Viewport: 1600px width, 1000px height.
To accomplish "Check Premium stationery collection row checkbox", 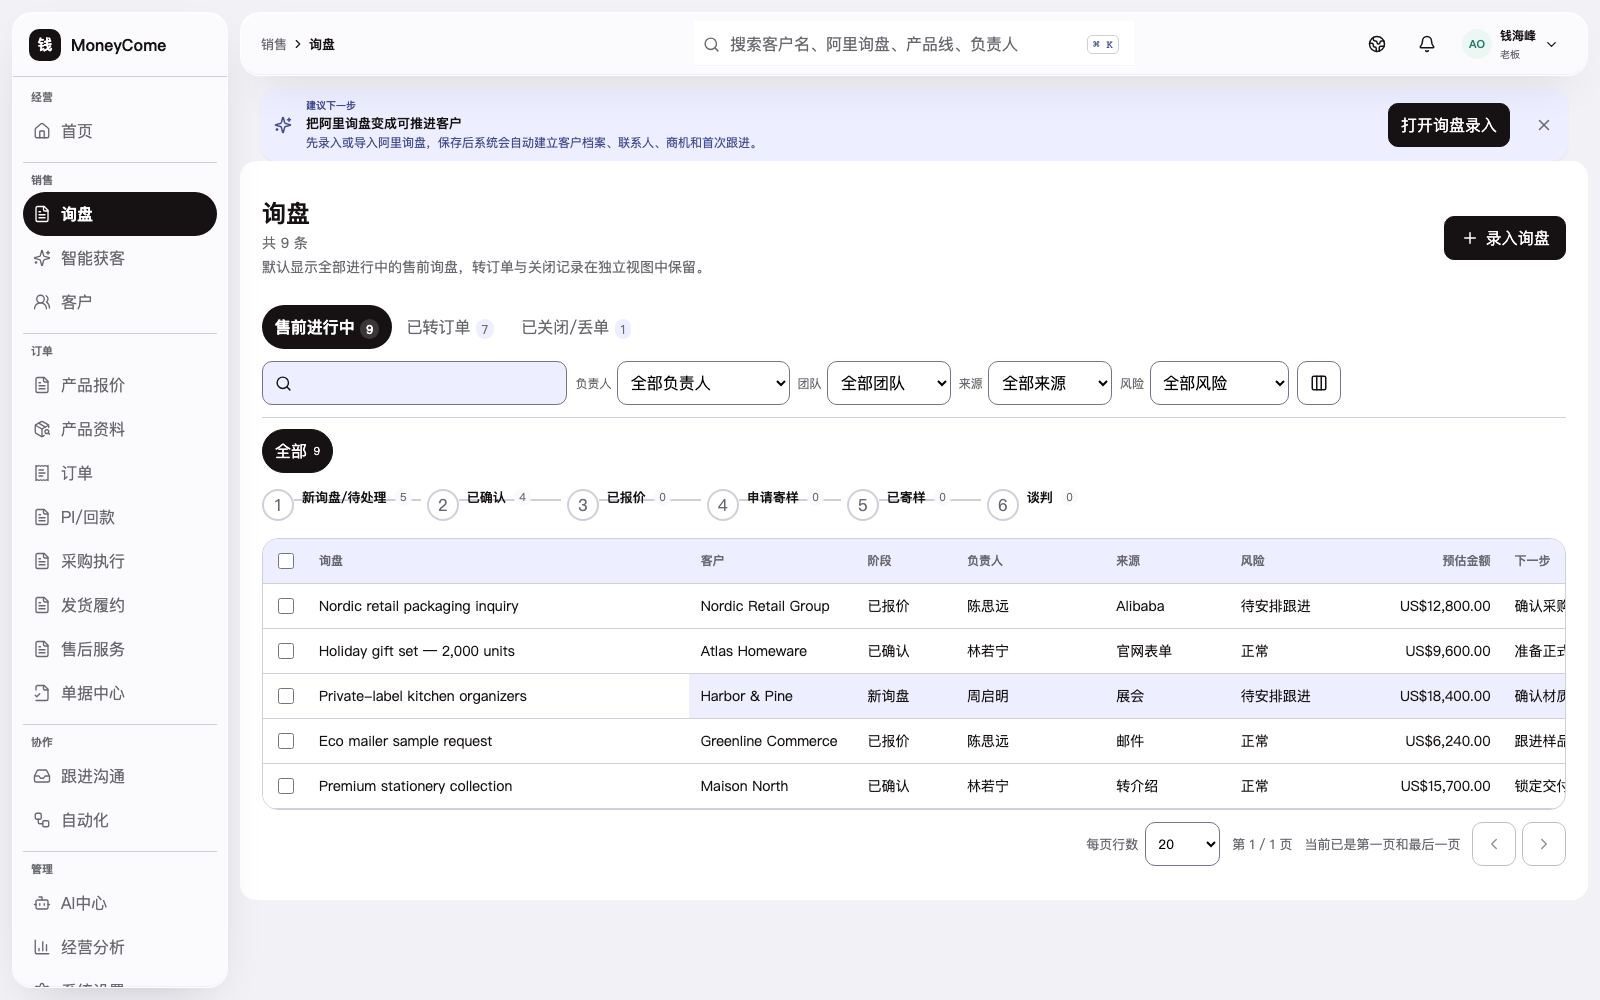I will click(286, 786).
